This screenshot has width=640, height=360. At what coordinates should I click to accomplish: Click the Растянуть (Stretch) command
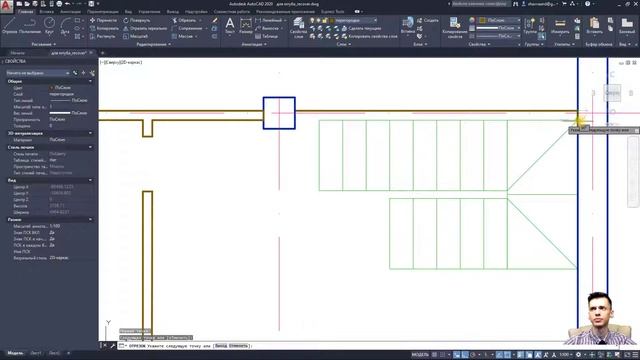pyautogui.click(x=102, y=36)
